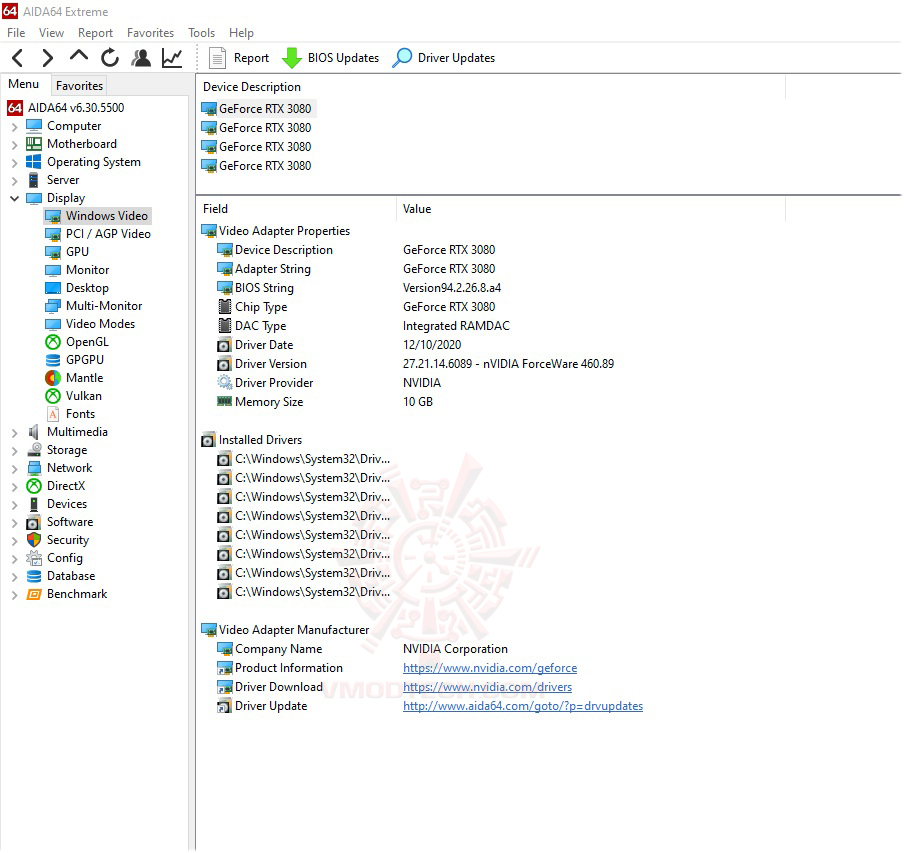Select the Multi-Monitor item icon
The height and width of the screenshot is (853, 904).
click(53, 306)
